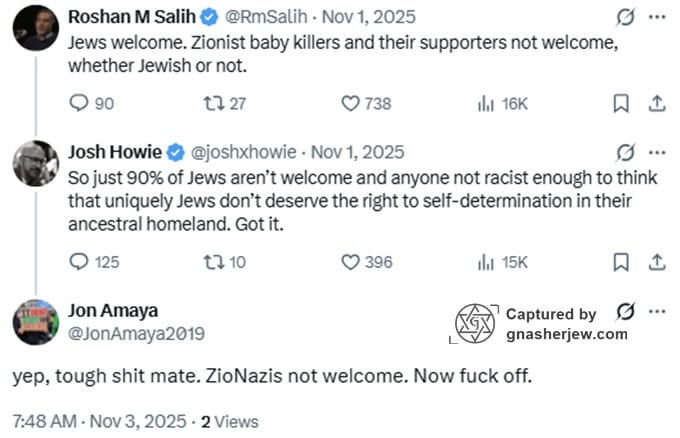View analytics on Roshan's 16K views post
The width and height of the screenshot is (680, 438).
coord(487,103)
